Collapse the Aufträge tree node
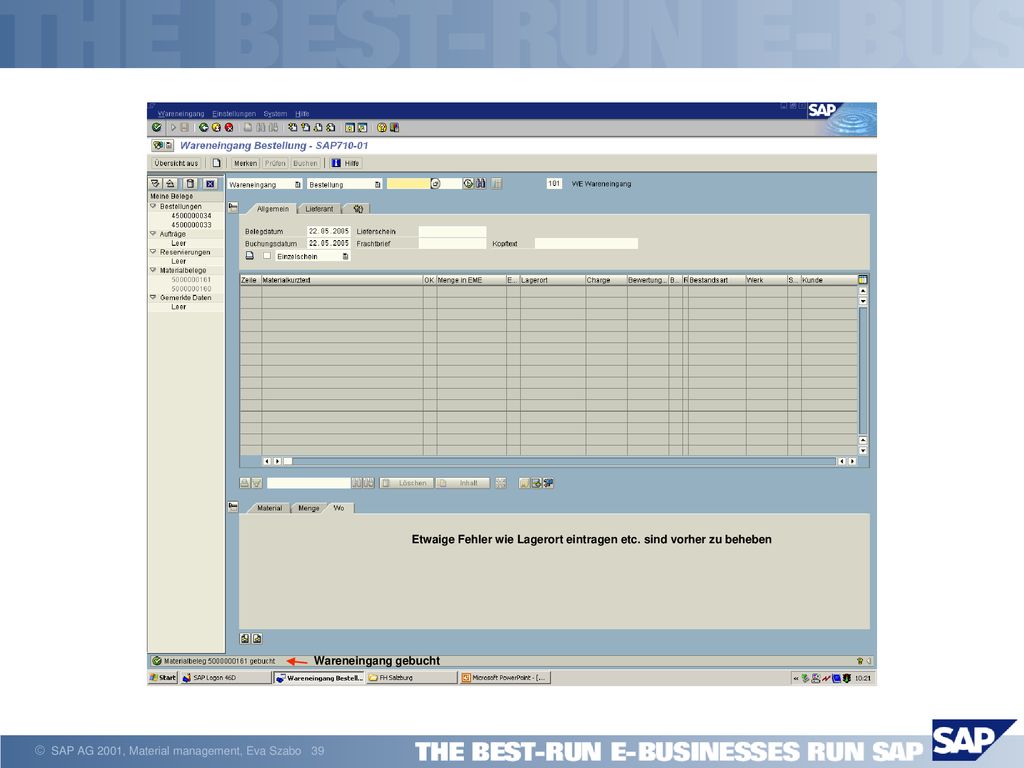Image resolution: width=1024 pixels, height=768 pixels. point(153,233)
